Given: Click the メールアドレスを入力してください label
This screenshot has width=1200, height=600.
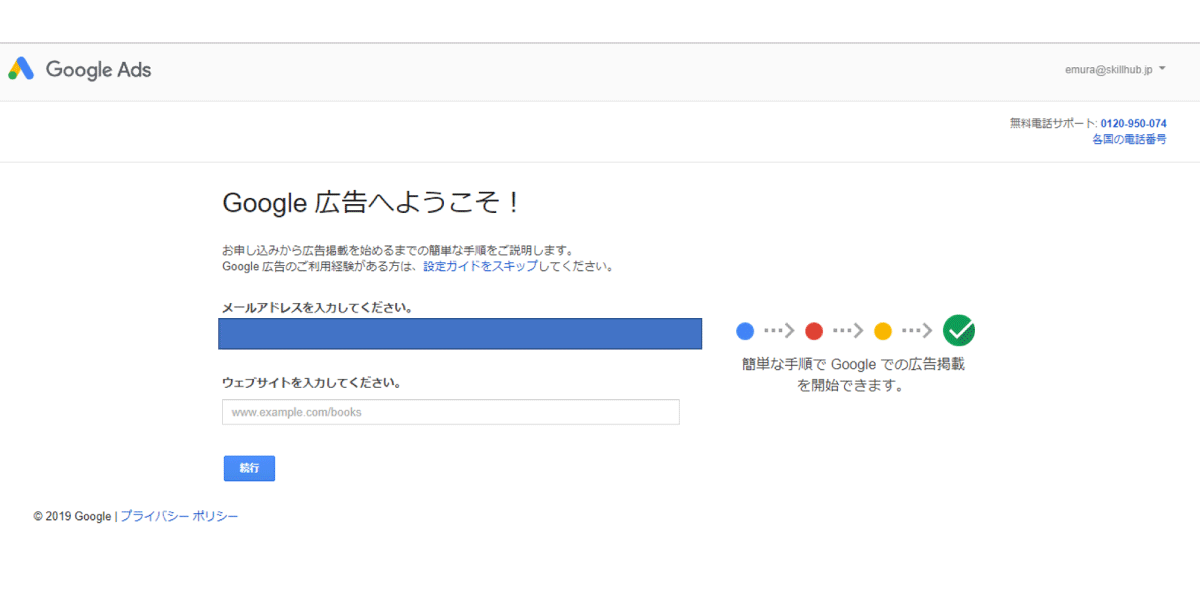Looking at the screenshot, I should click(x=318, y=308).
